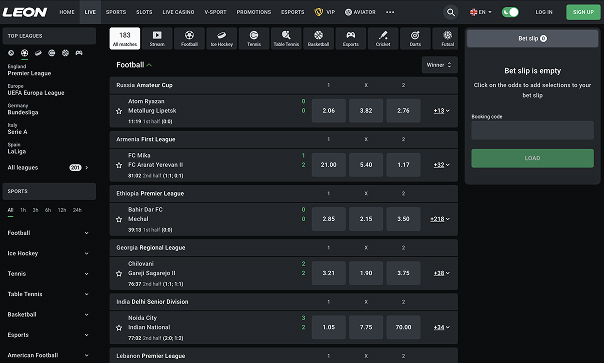Screen dimensions: 604x363
Task: Favorite the Chikhvani match star
Action: (x=119, y=273)
